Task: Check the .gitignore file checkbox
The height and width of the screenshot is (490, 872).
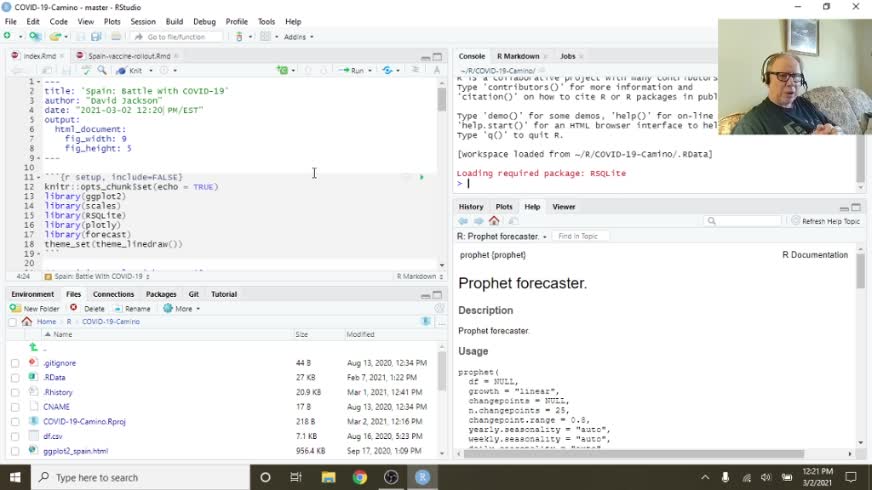Action: tap(15, 363)
